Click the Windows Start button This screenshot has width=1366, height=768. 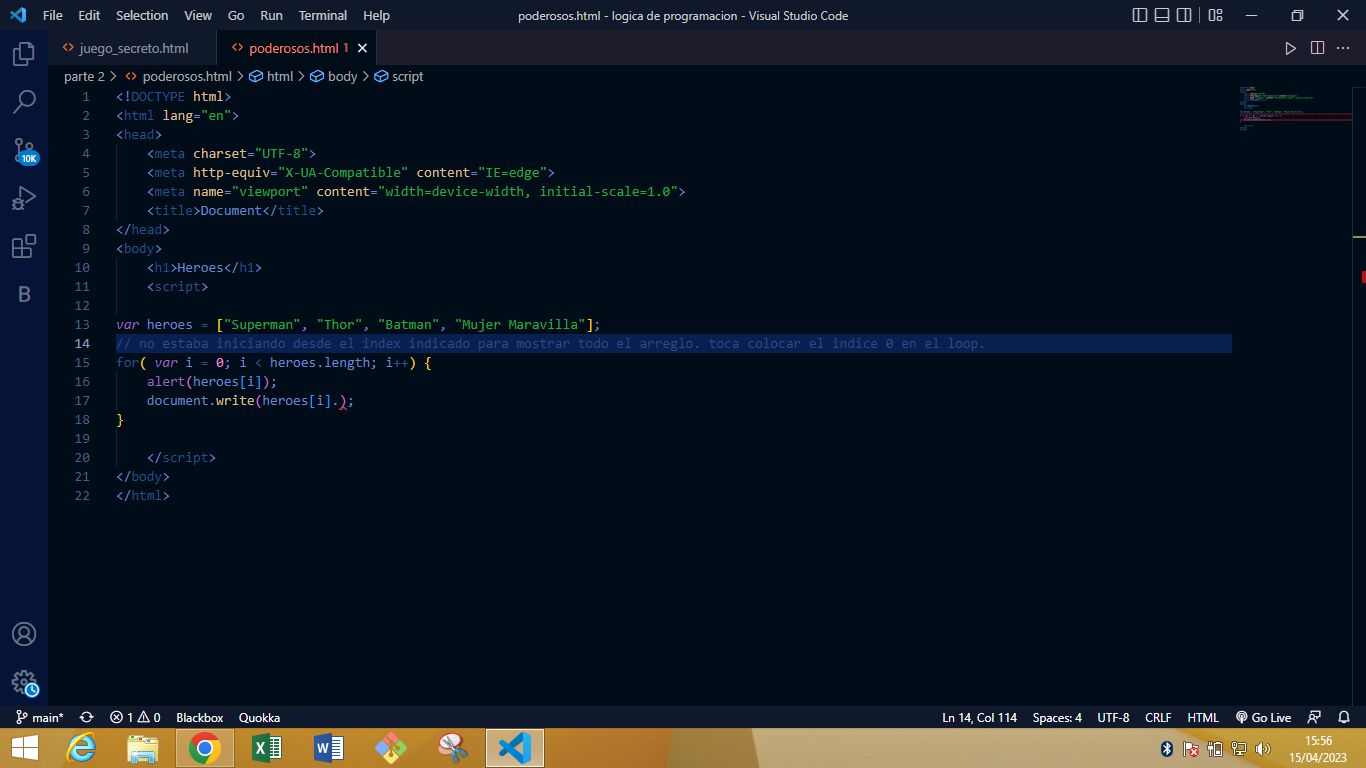click(24, 748)
